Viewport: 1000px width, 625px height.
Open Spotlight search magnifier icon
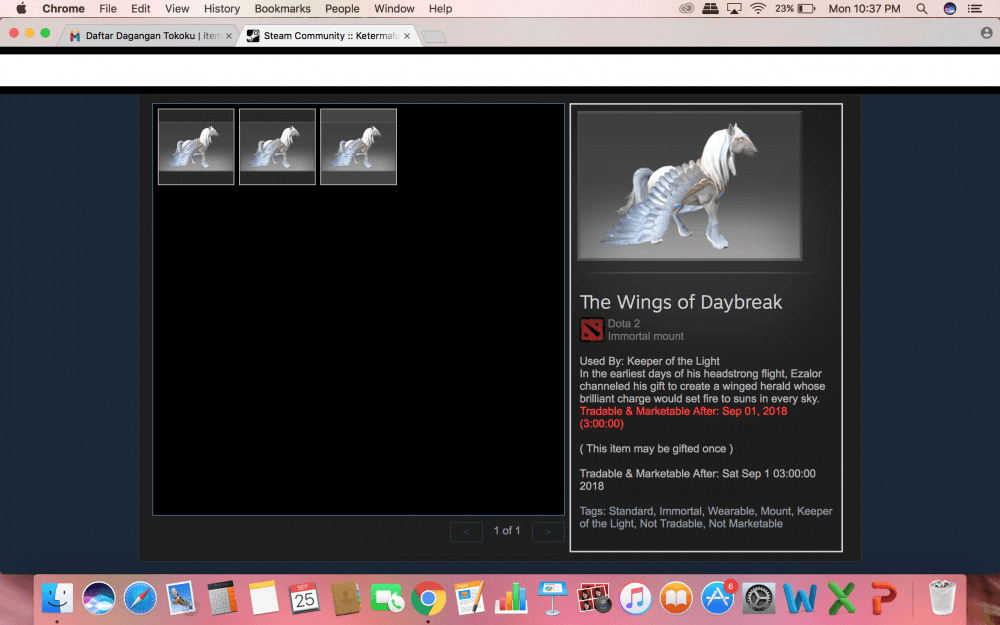921,9
